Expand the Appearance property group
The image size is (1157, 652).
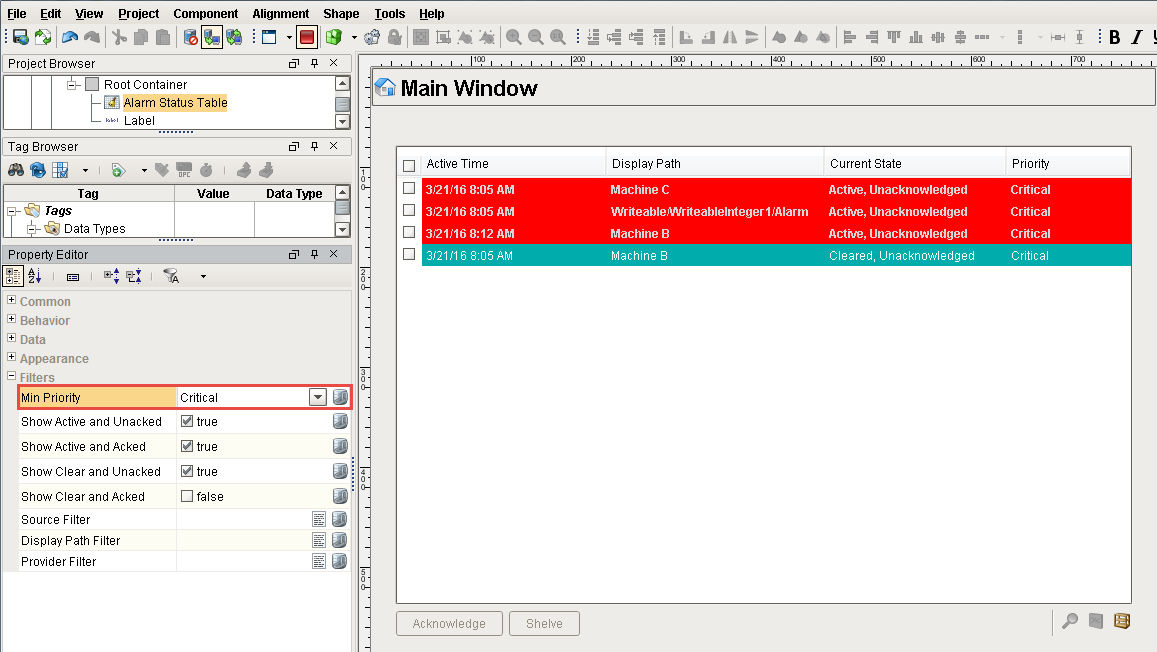click(12, 358)
